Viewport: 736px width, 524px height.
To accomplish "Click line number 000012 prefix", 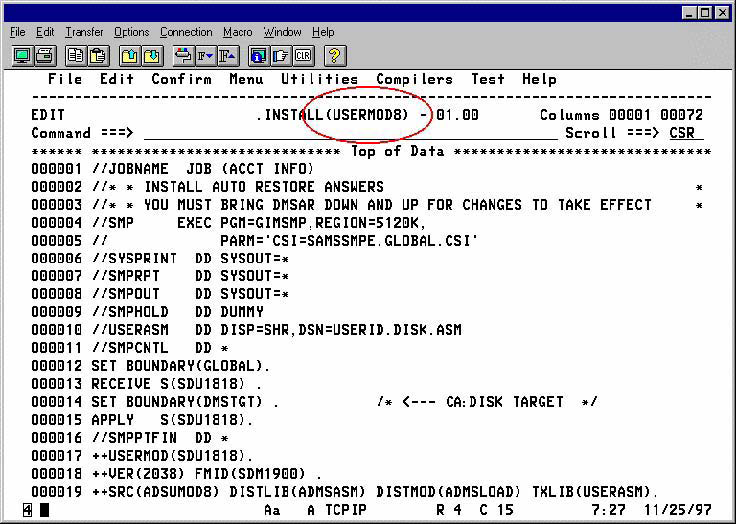I will (56, 366).
